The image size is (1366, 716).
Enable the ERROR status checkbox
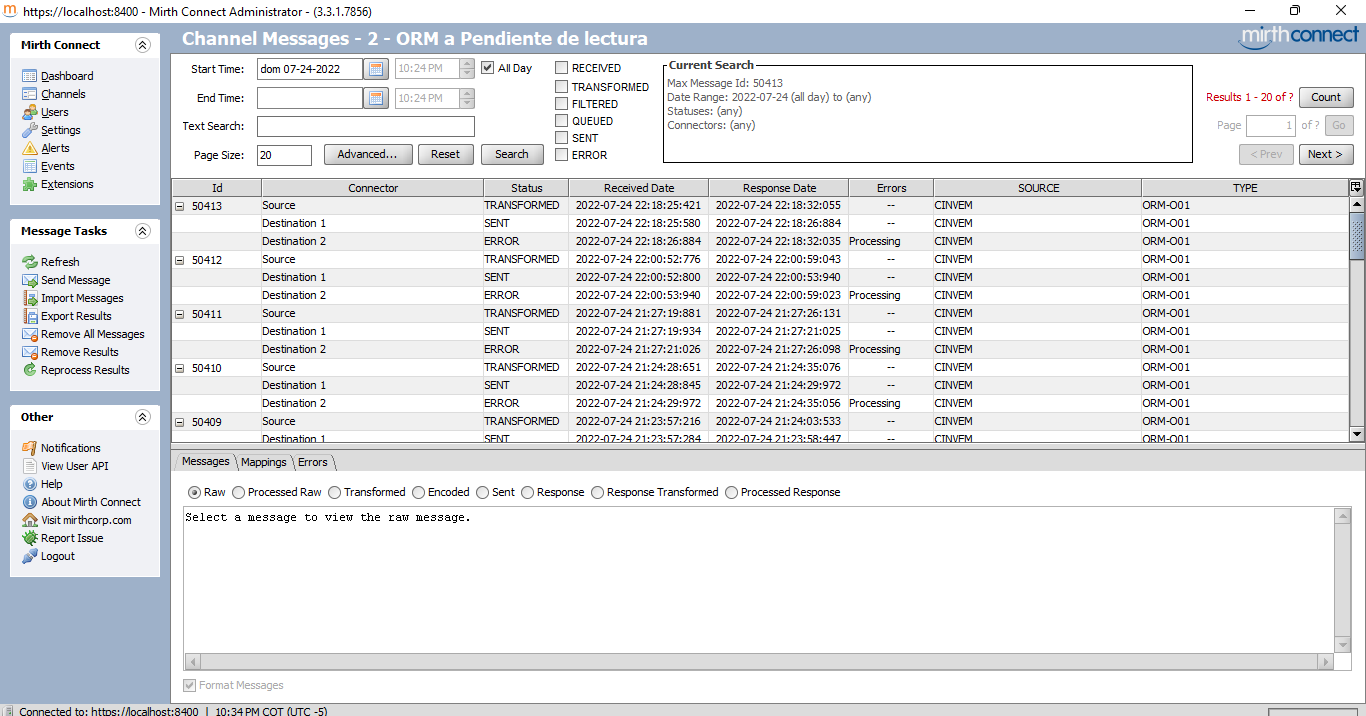point(562,155)
